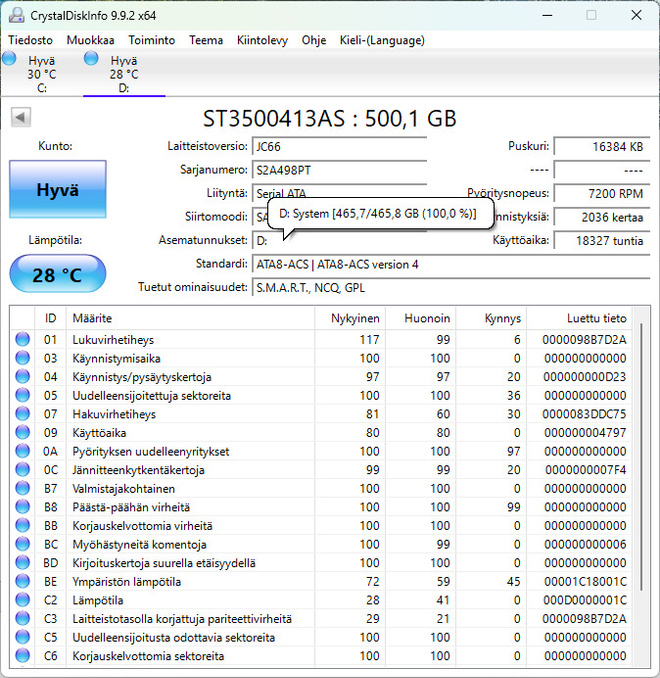The height and width of the screenshot is (678, 660).
Task: Click the Sarjanumero field S2A498PT
Action: (x=339, y=170)
